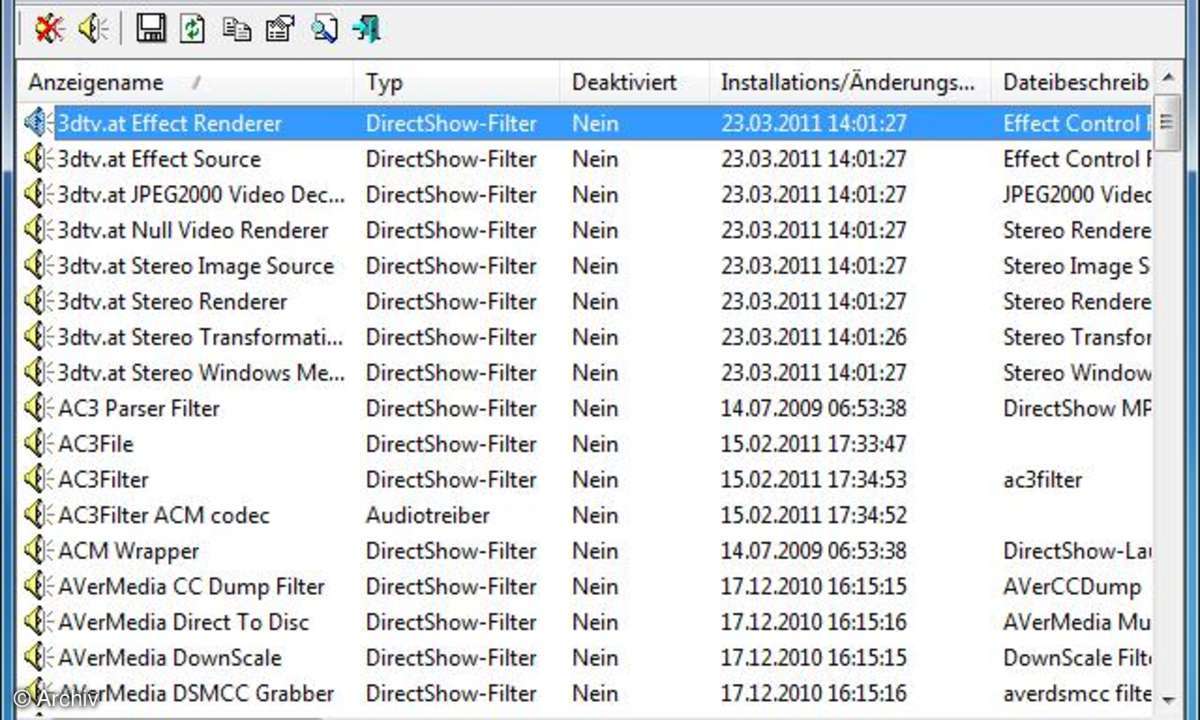The height and width of the screenshot is (720, 1200).
Task: Click the Disable selected items toolbar icon
Action: click(x=49, y=29)
